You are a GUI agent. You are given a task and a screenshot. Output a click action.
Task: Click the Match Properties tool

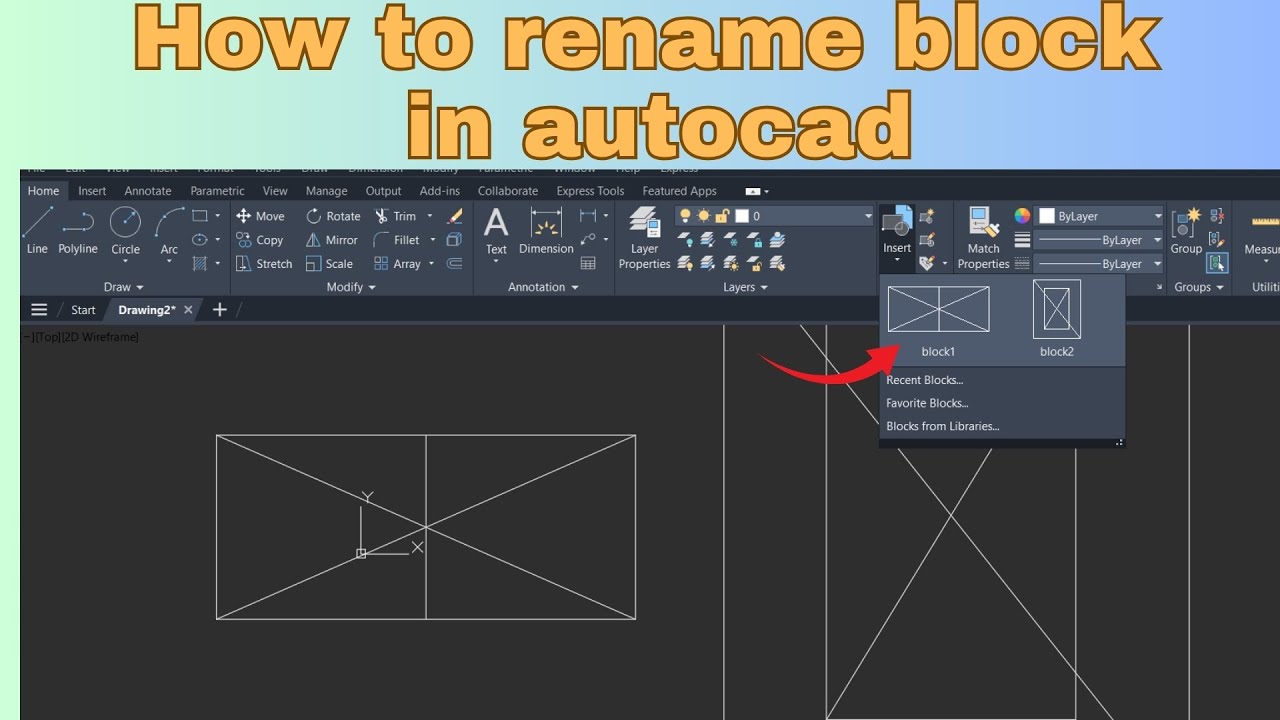point(983,238)
